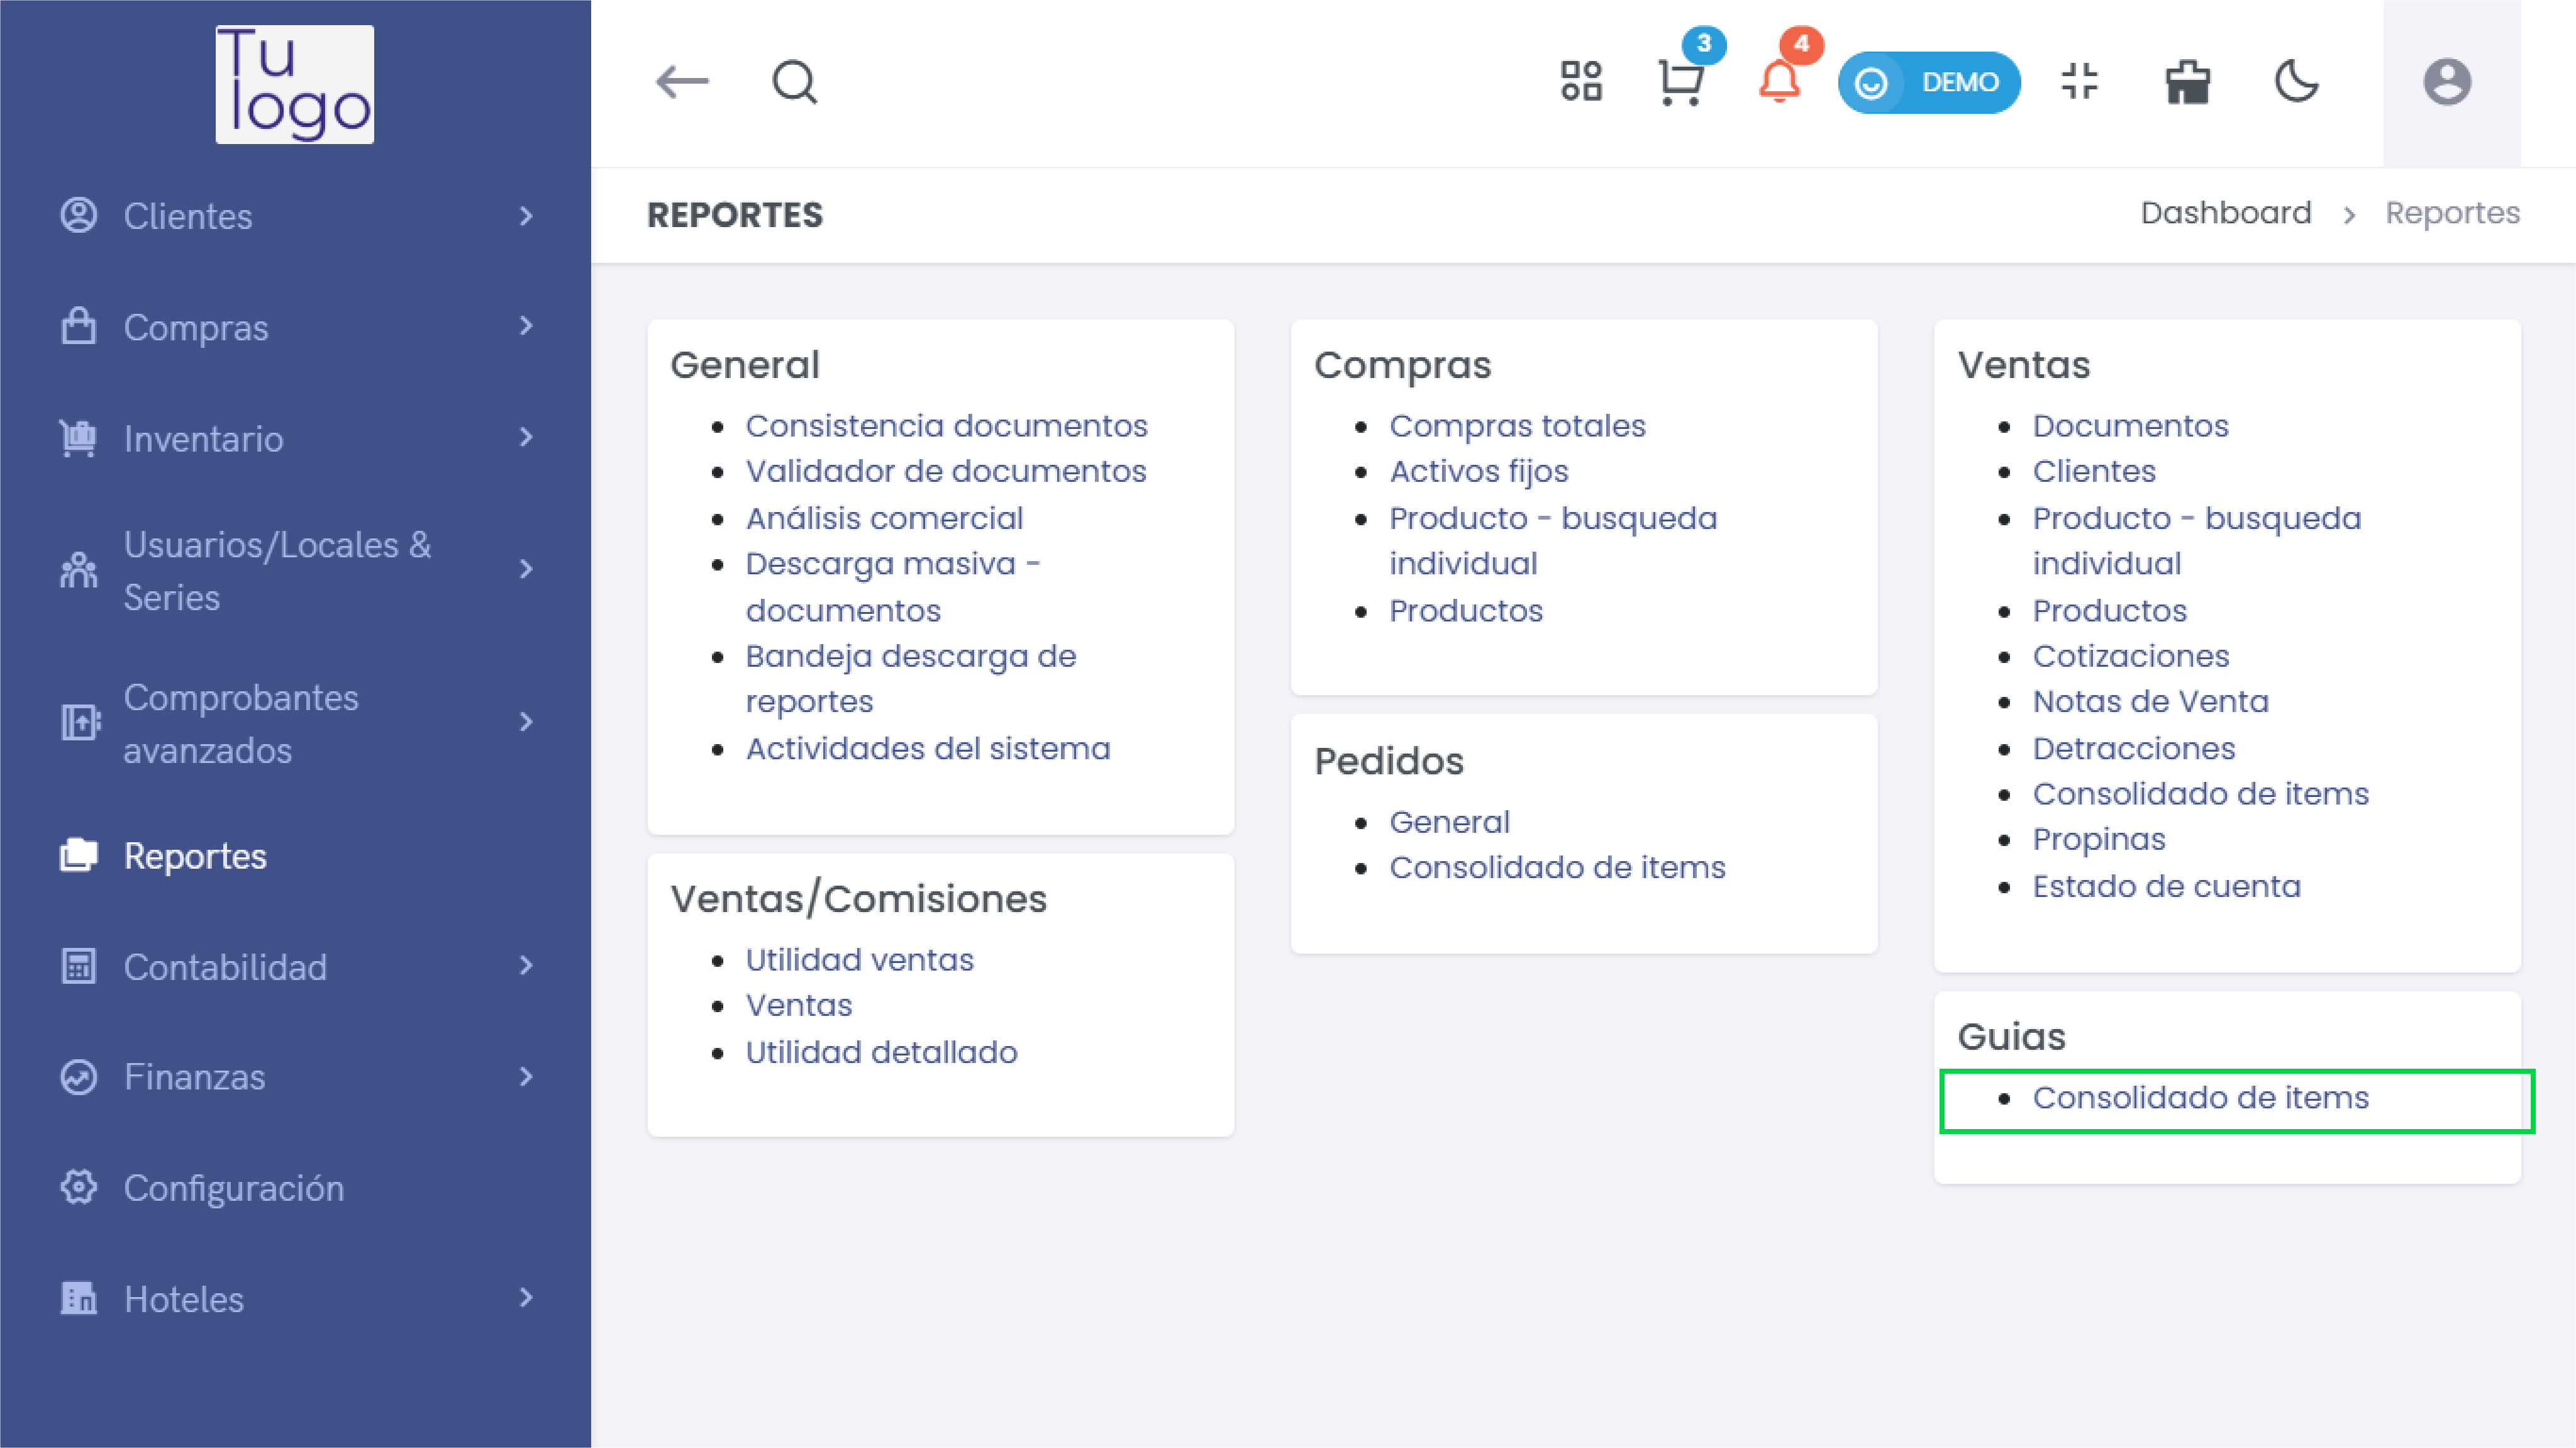This screenshot has width=2576, height=1448.
Task: Click the Tu logo image
Action: 295,84
